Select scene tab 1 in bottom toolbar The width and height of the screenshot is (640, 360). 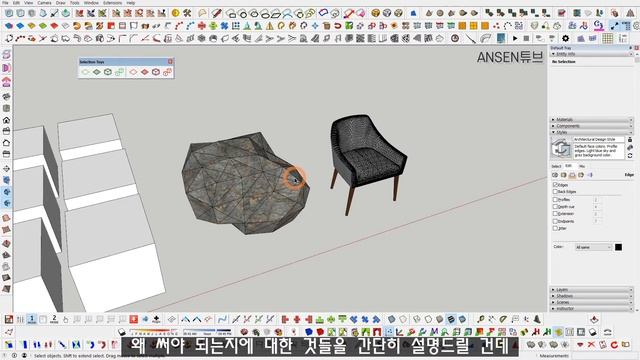(32, 319)
